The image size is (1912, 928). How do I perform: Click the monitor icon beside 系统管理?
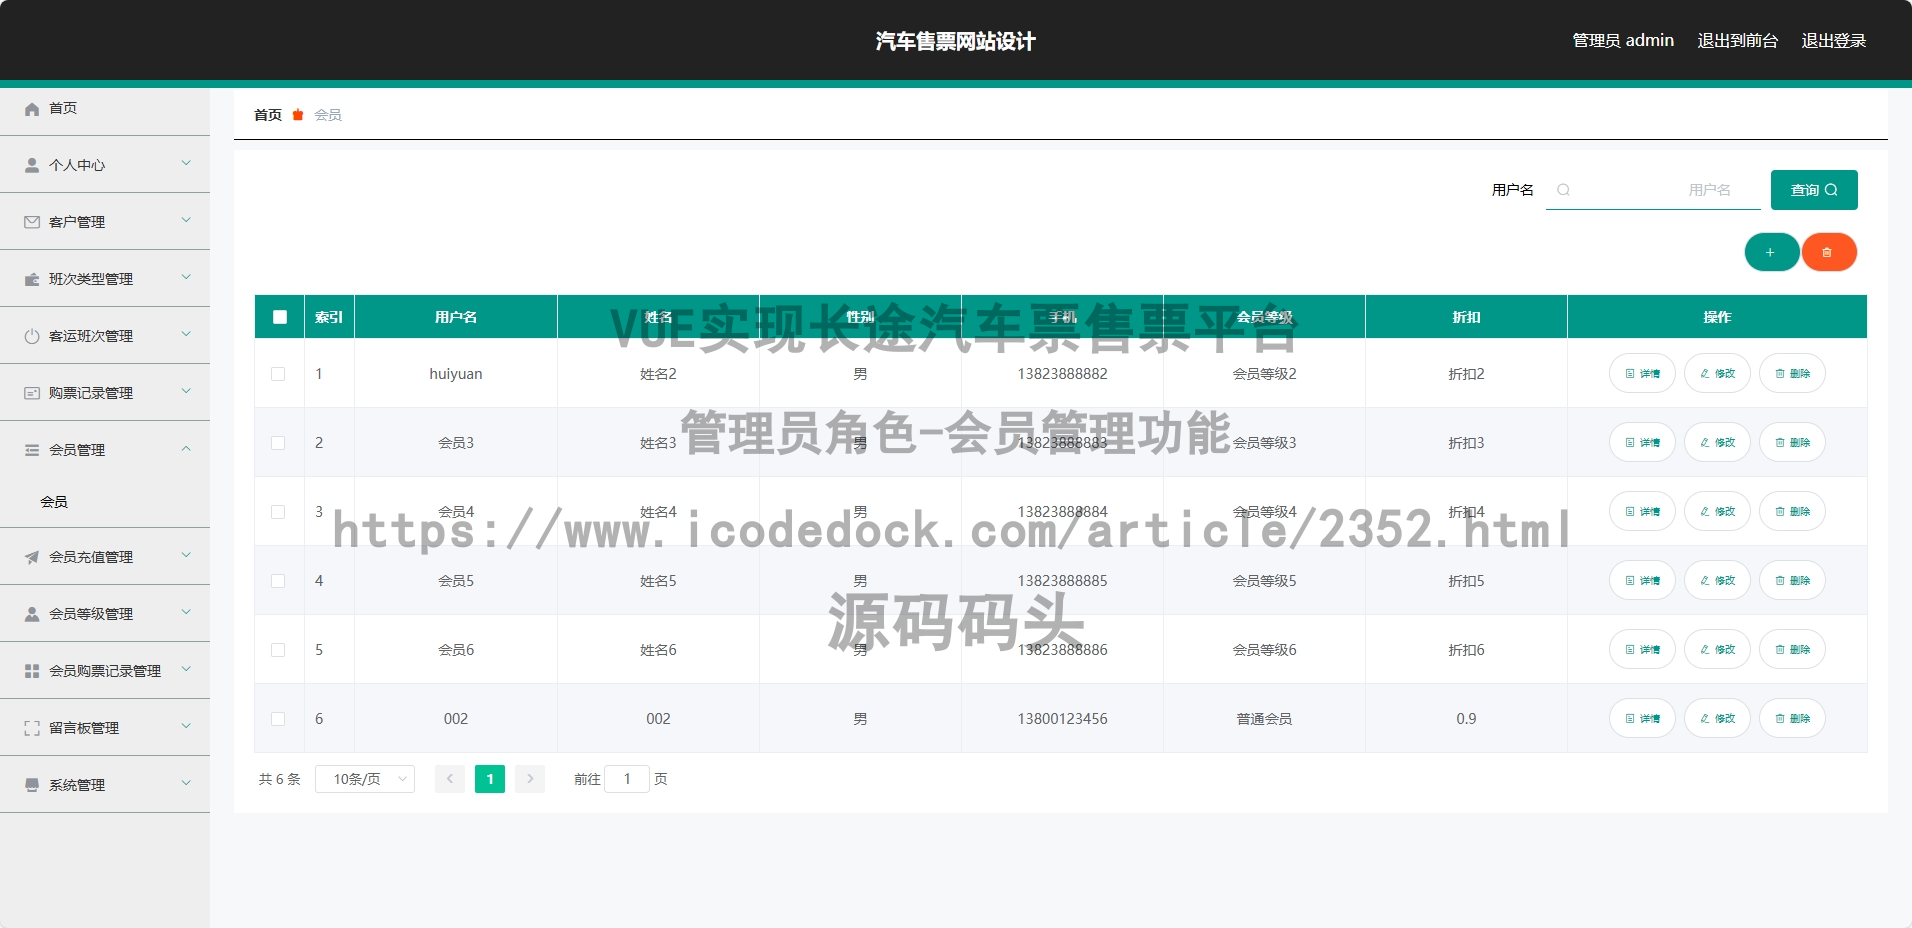pos(32,785)
